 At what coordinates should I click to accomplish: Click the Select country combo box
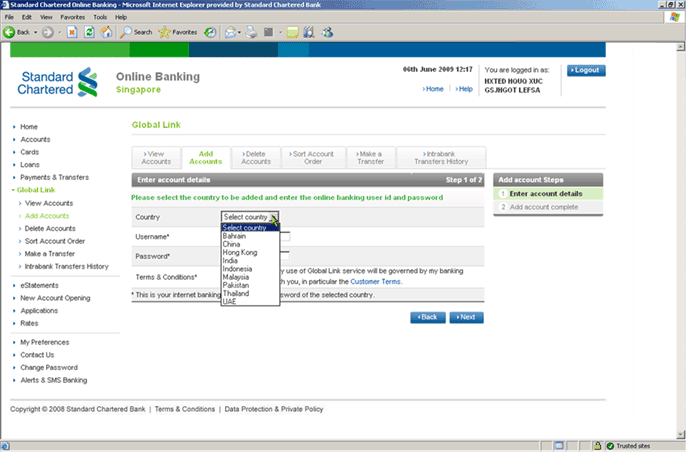250,217
